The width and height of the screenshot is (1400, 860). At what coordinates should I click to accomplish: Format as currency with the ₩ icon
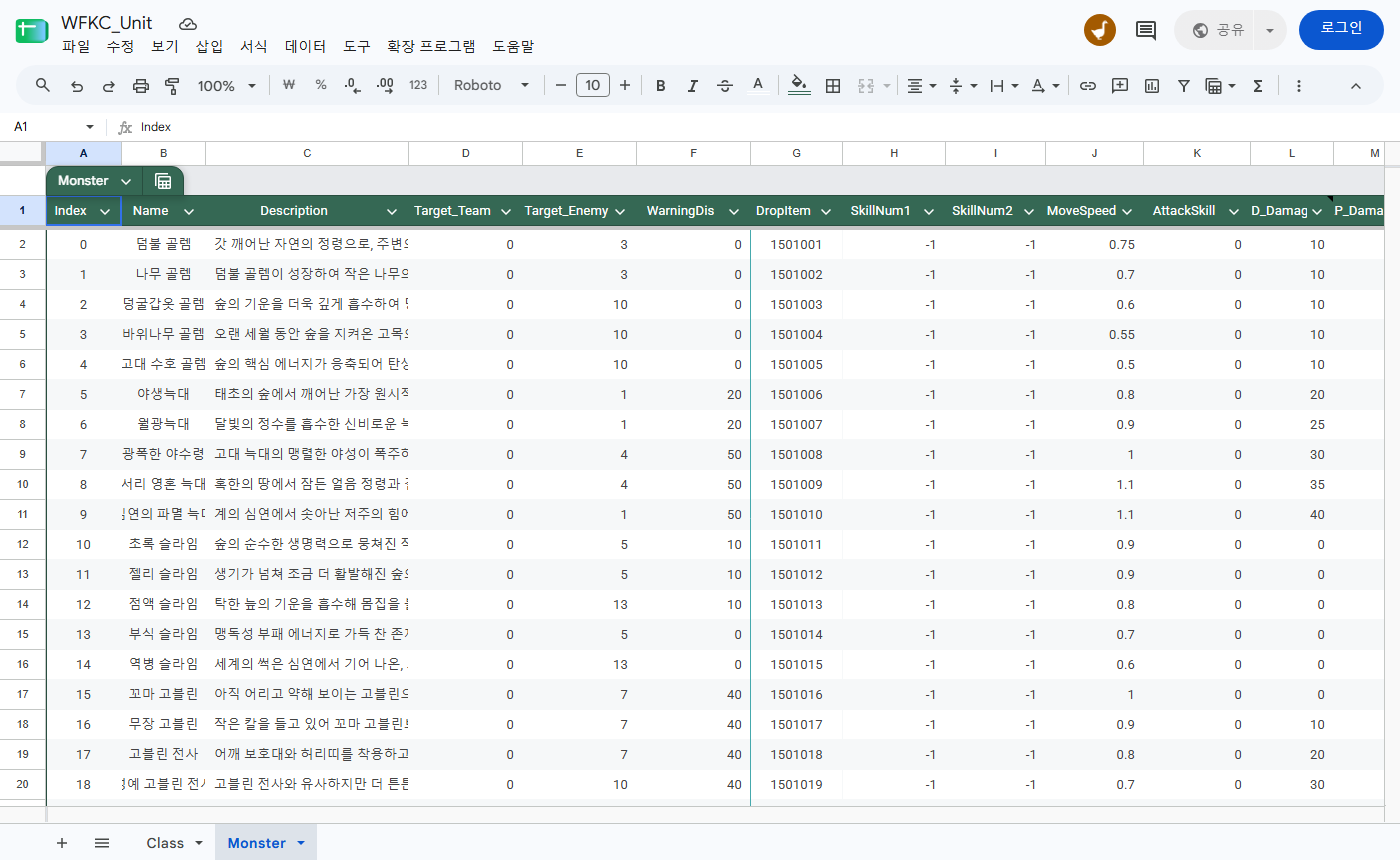click(289, 85)
